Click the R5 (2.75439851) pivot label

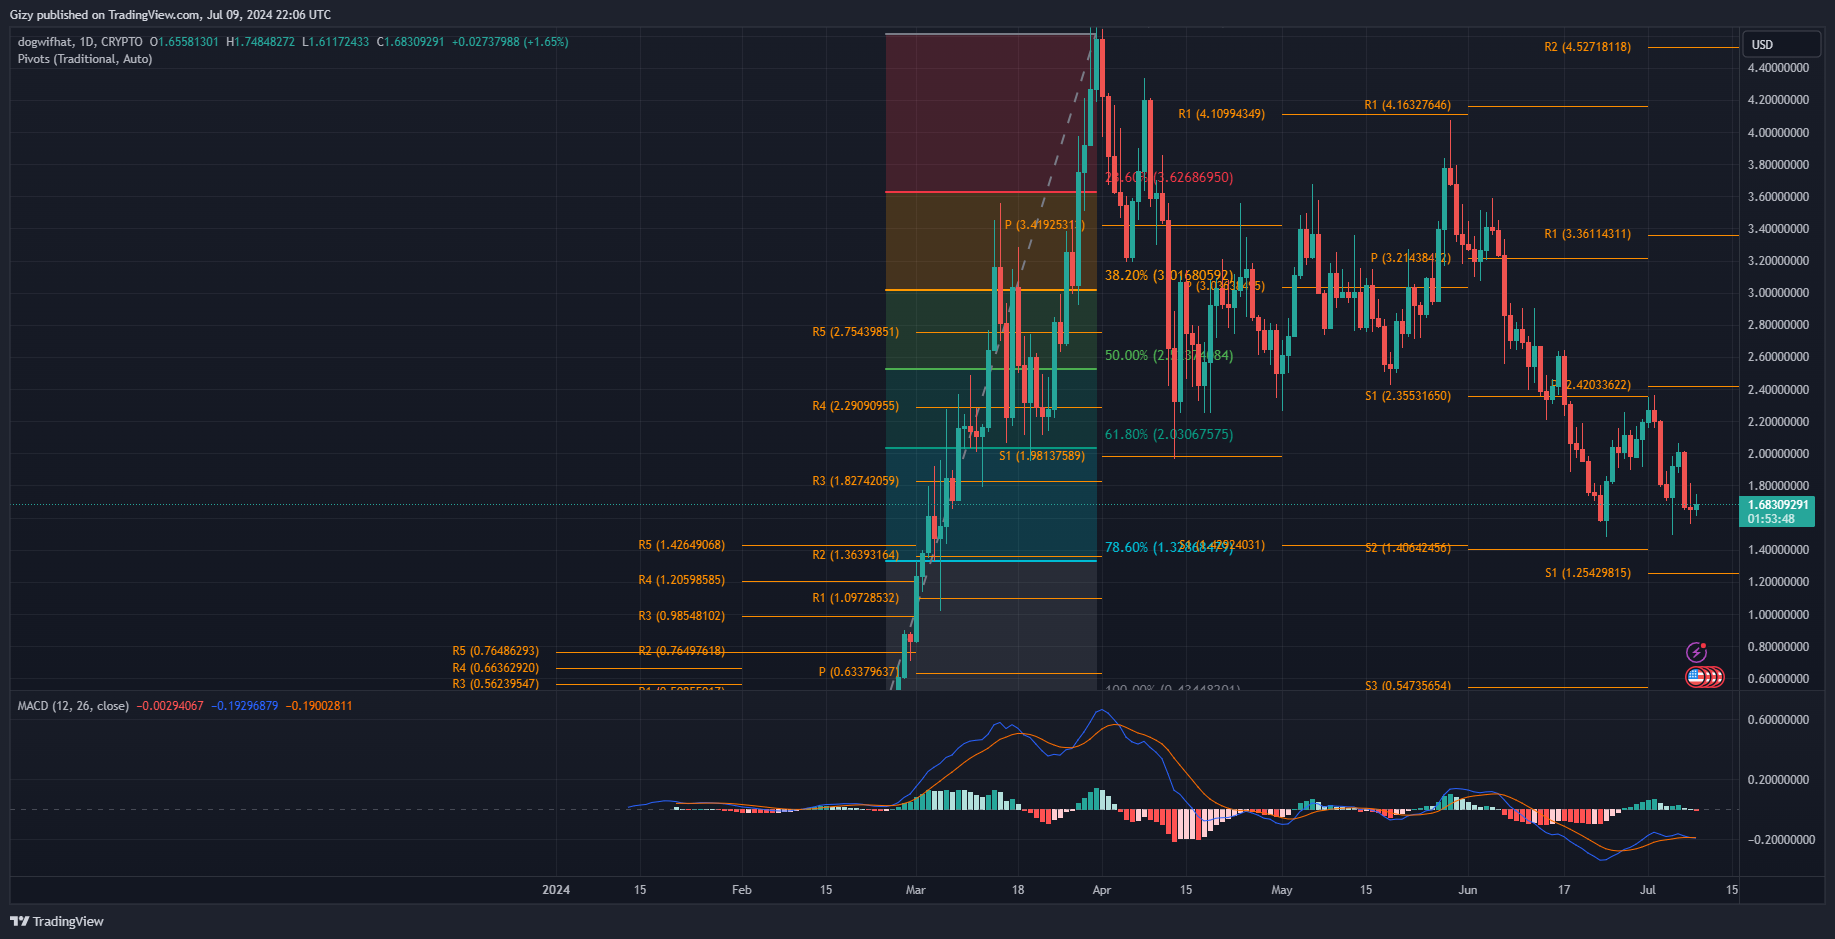(855, 332)
